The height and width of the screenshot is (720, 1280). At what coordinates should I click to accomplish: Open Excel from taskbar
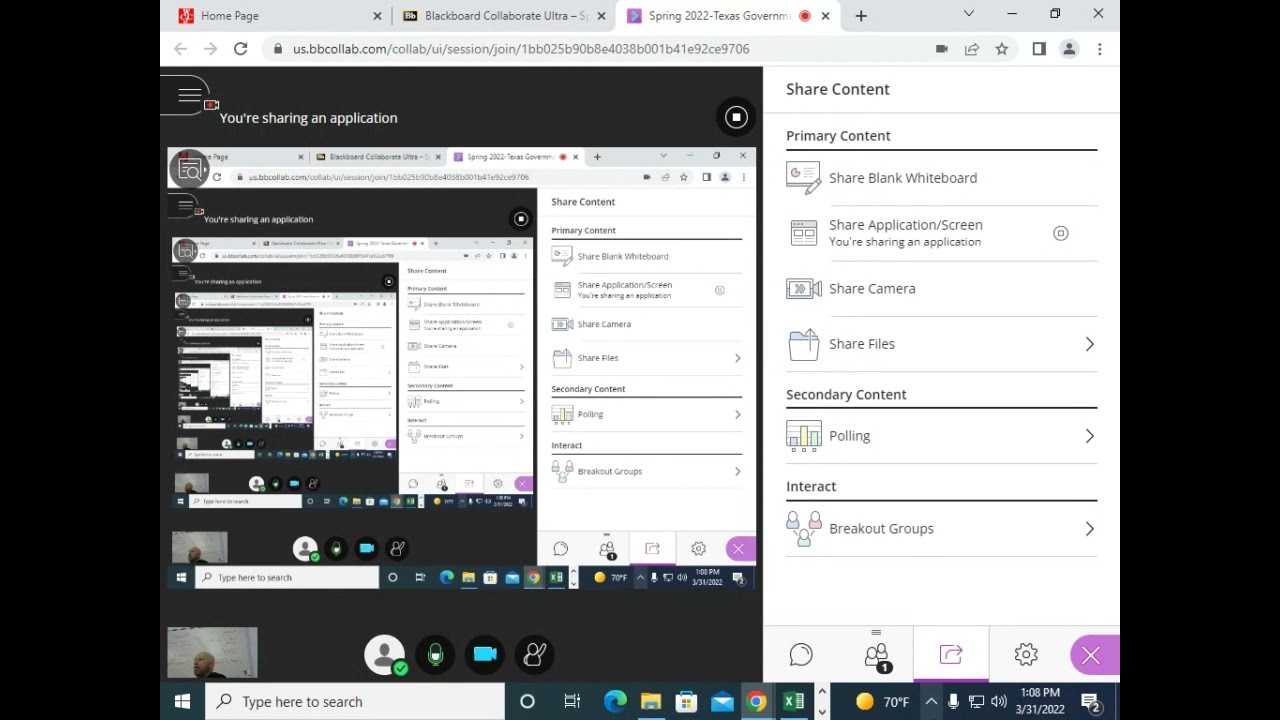click(x=793, y=702)
